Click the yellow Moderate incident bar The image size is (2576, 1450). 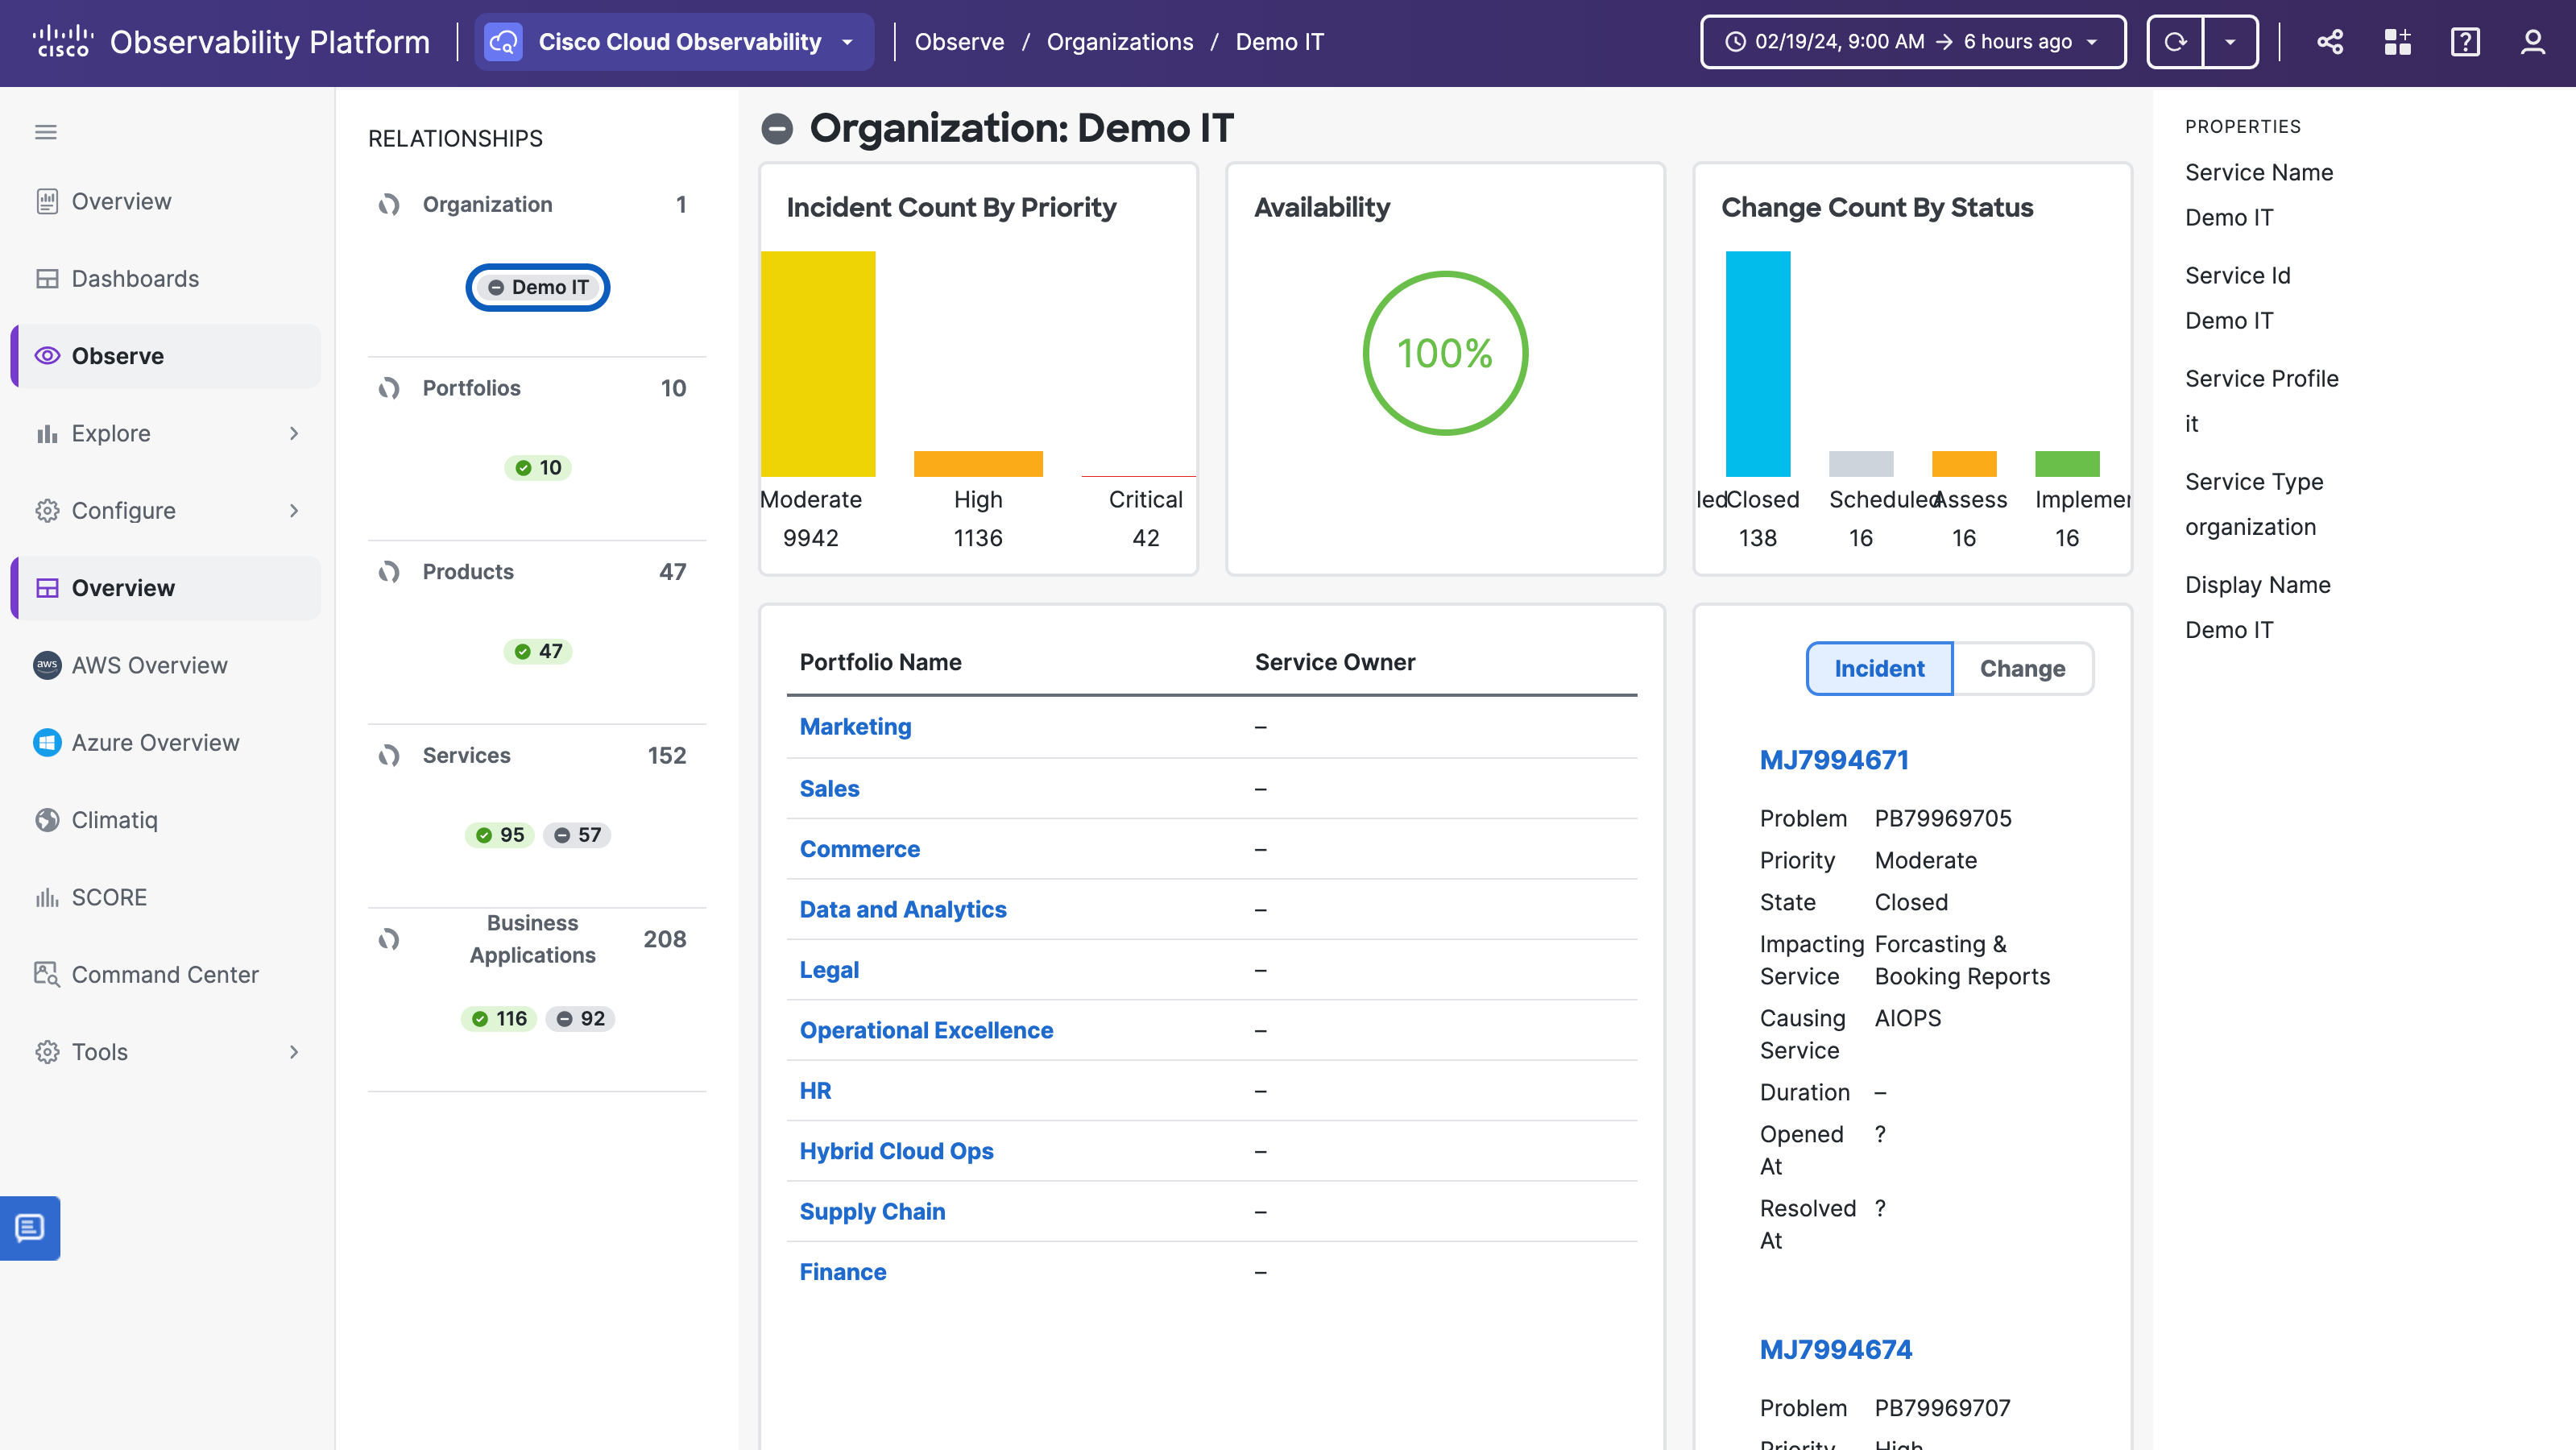(818, 364)
